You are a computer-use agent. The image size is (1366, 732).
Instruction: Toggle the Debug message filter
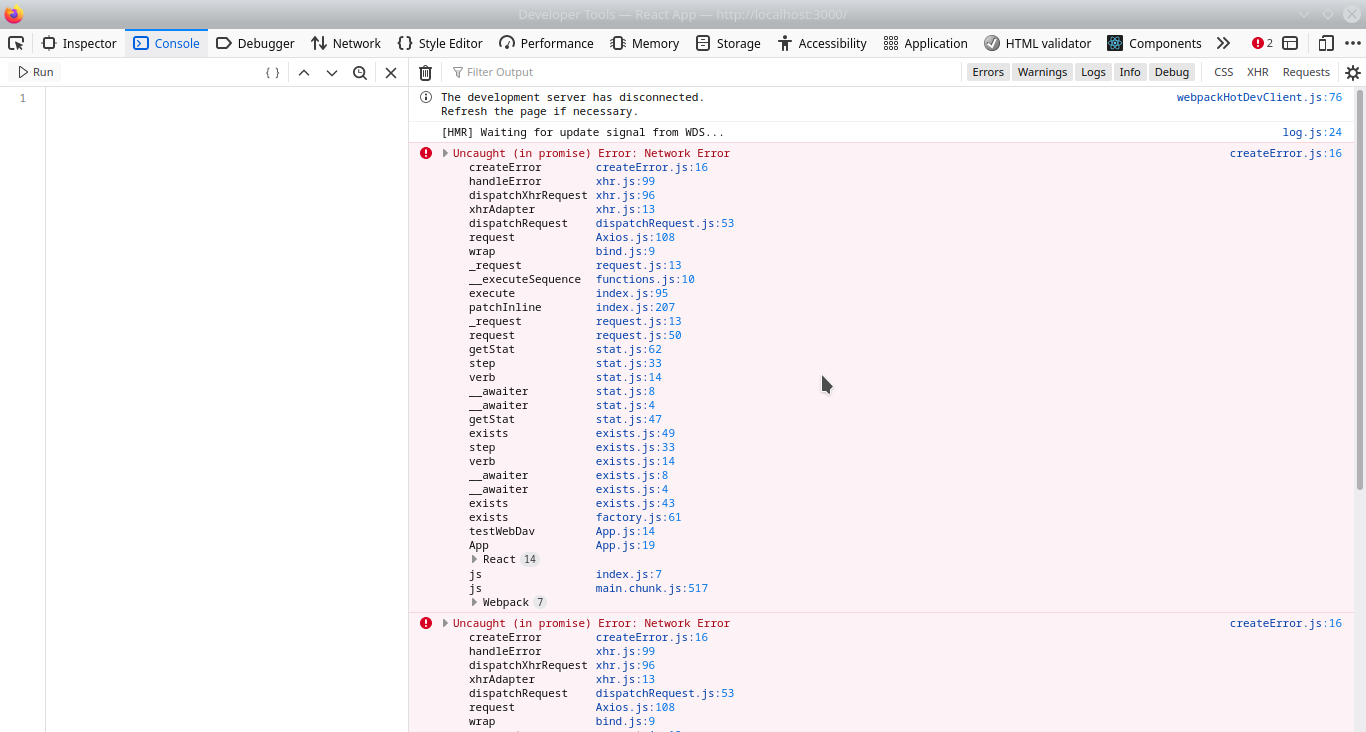(x=1171, y=71)
